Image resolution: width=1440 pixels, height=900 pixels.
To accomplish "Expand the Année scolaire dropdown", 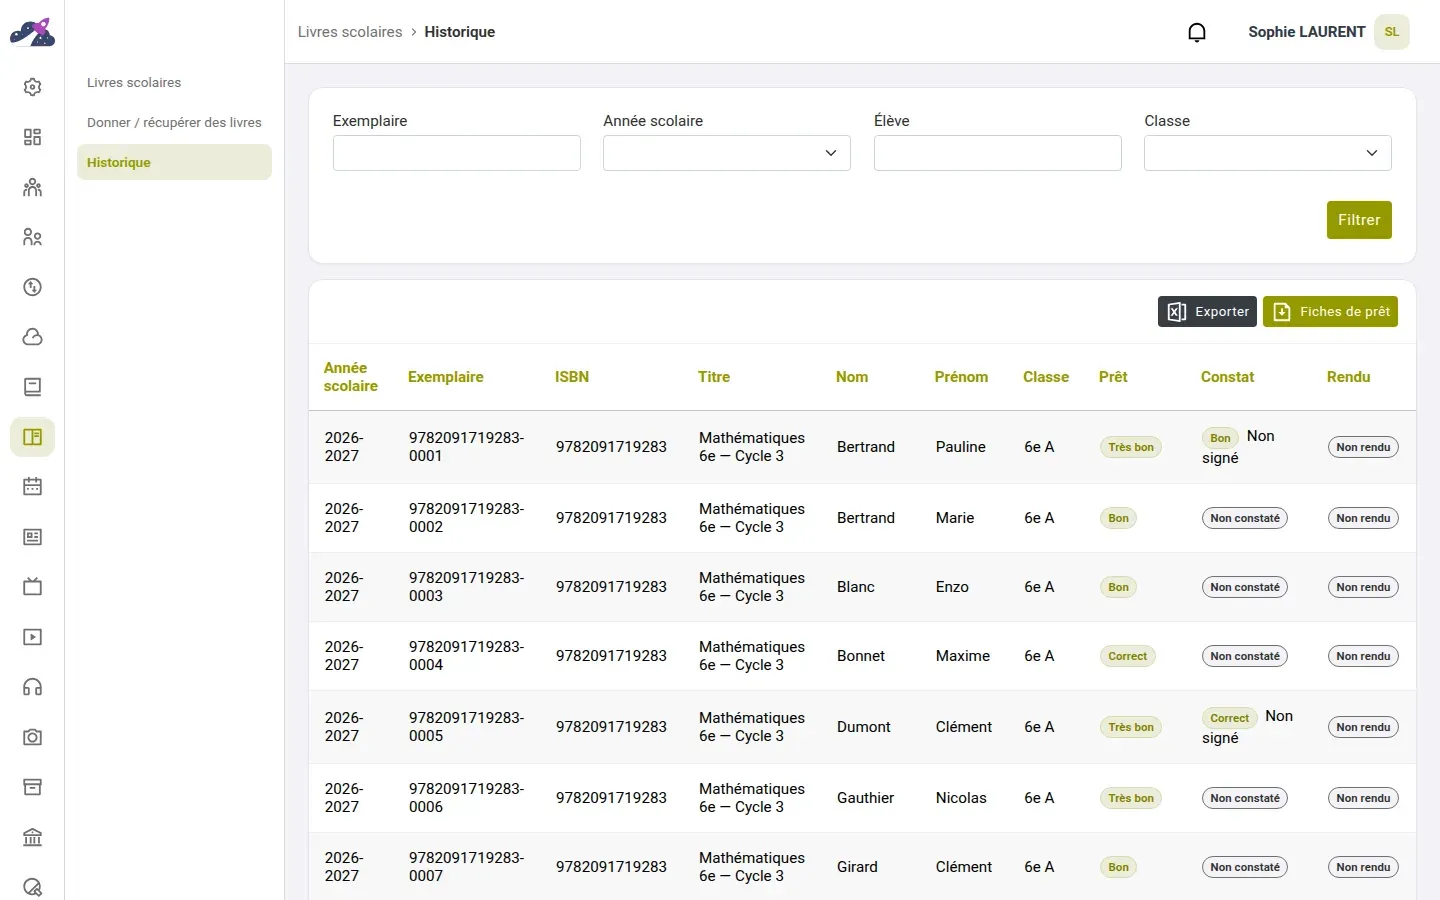I will 727,153.
